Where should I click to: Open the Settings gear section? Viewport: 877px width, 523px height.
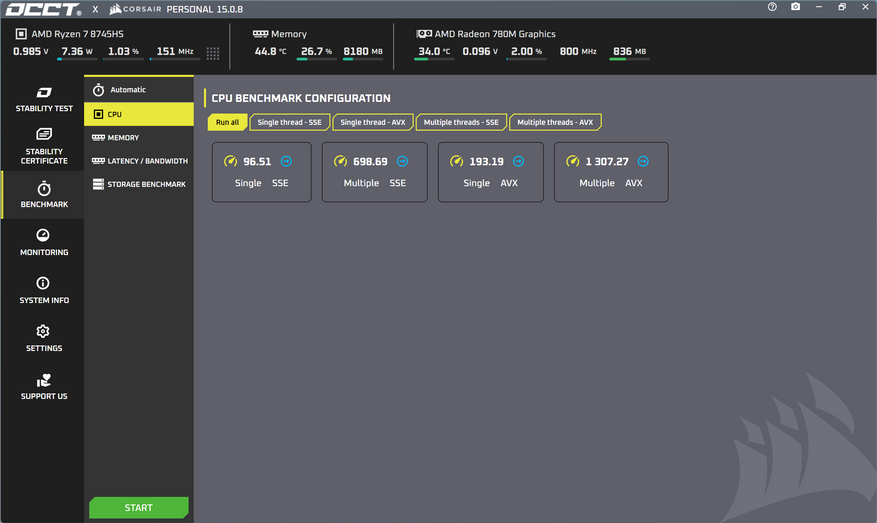coord(44,338)
